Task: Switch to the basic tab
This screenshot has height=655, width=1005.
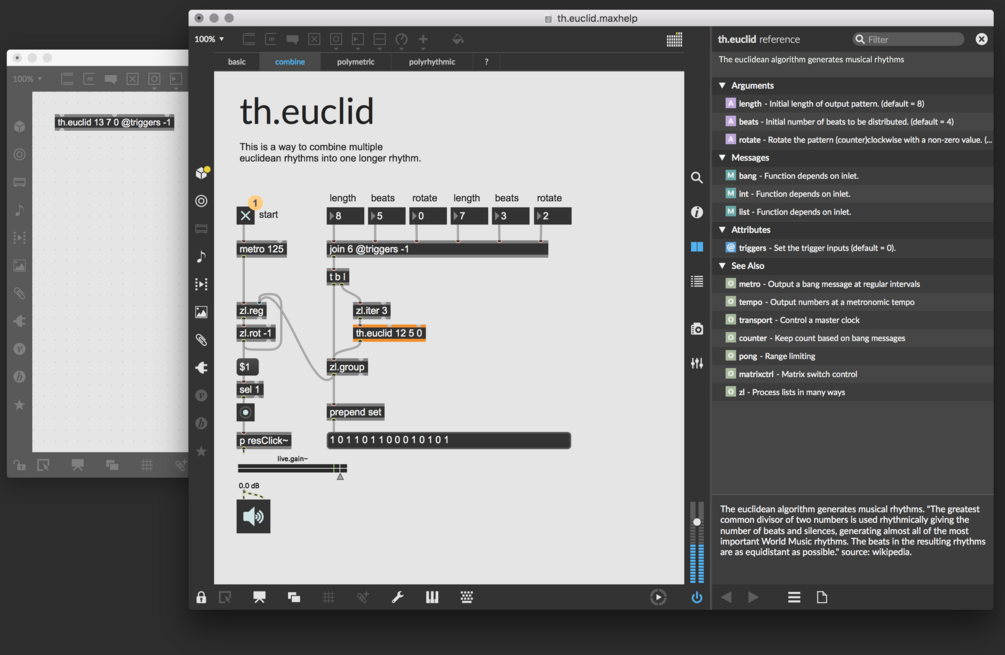Action: 237,62
